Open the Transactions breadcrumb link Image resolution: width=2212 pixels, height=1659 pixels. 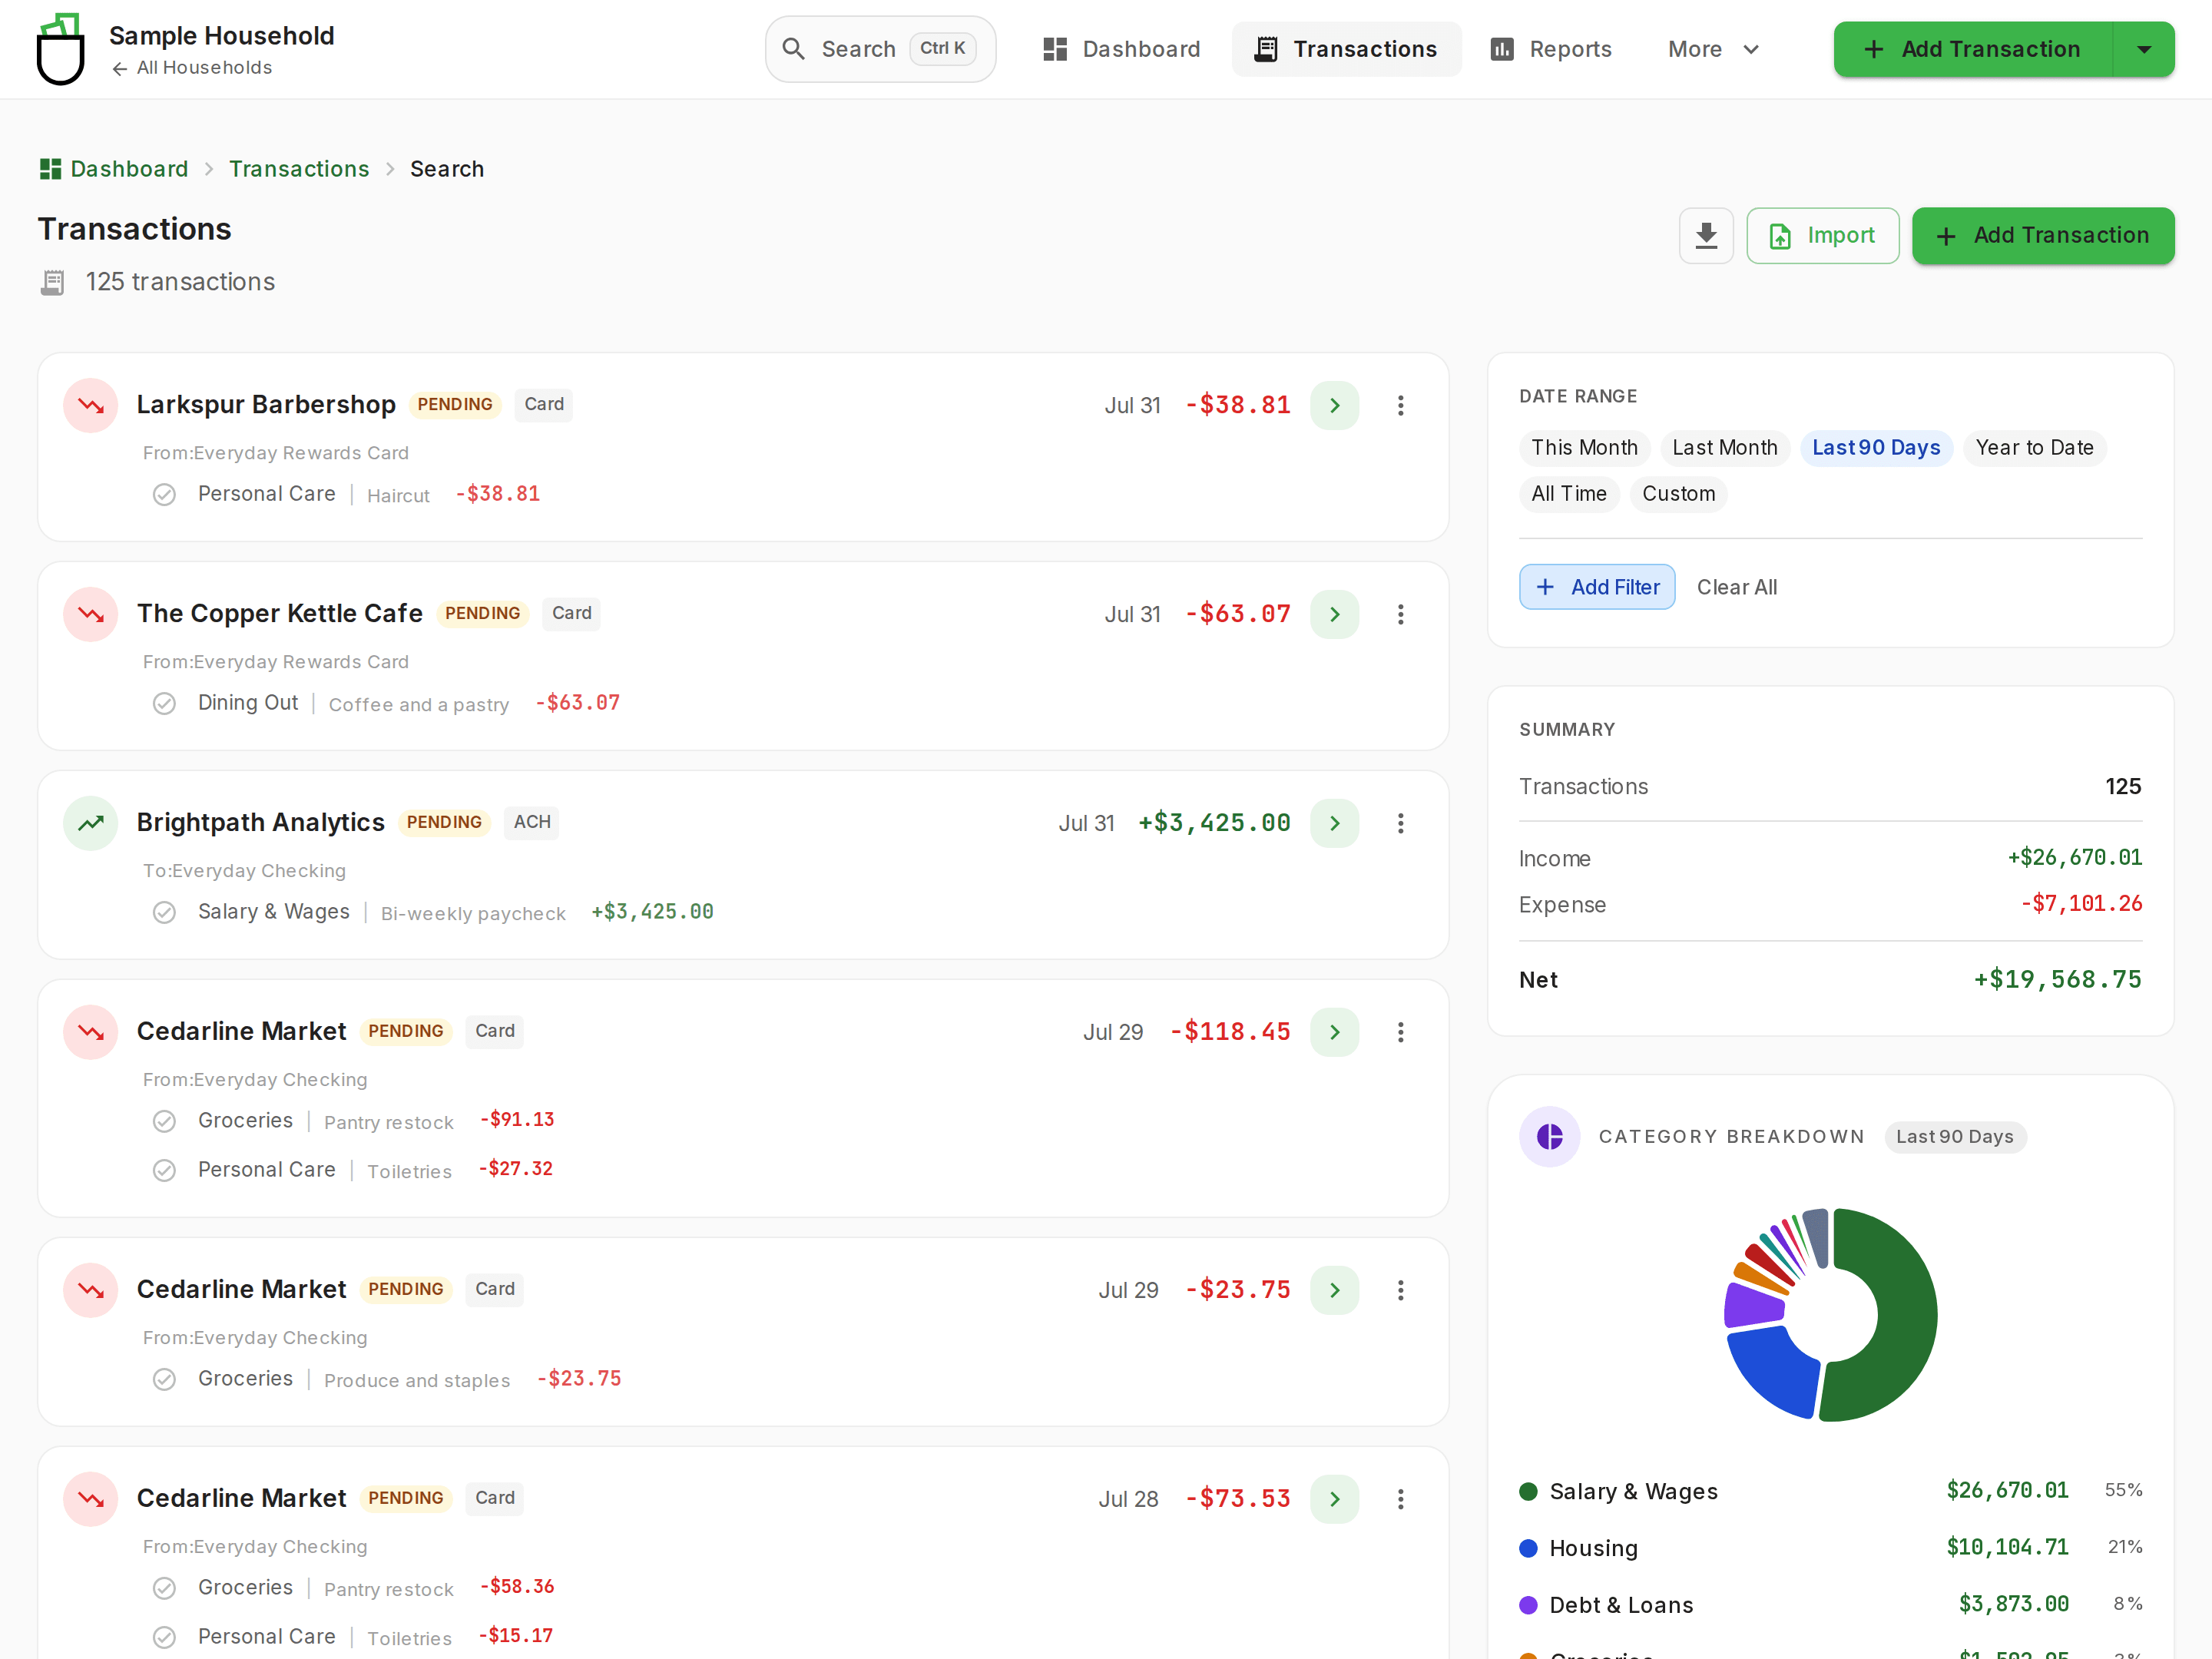299,169
